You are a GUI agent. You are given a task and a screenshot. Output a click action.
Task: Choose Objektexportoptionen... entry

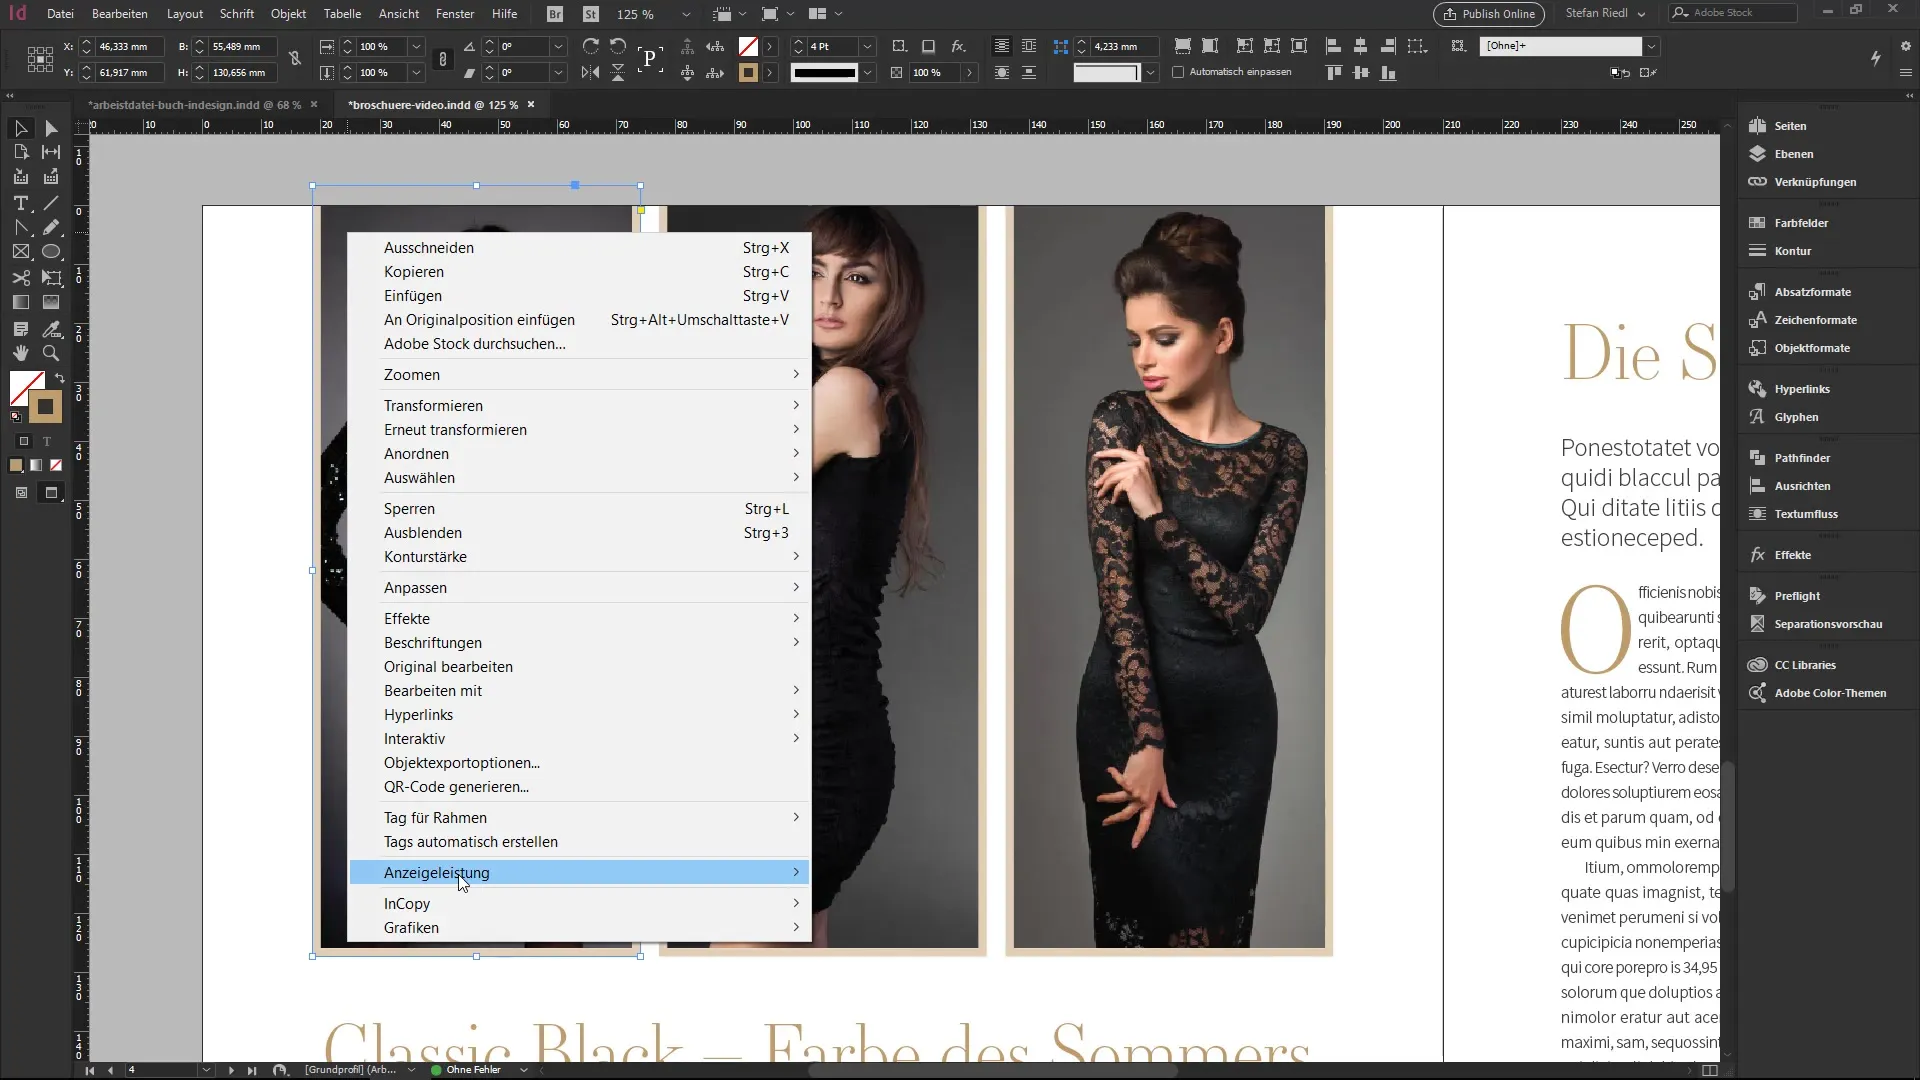[579, 762]
